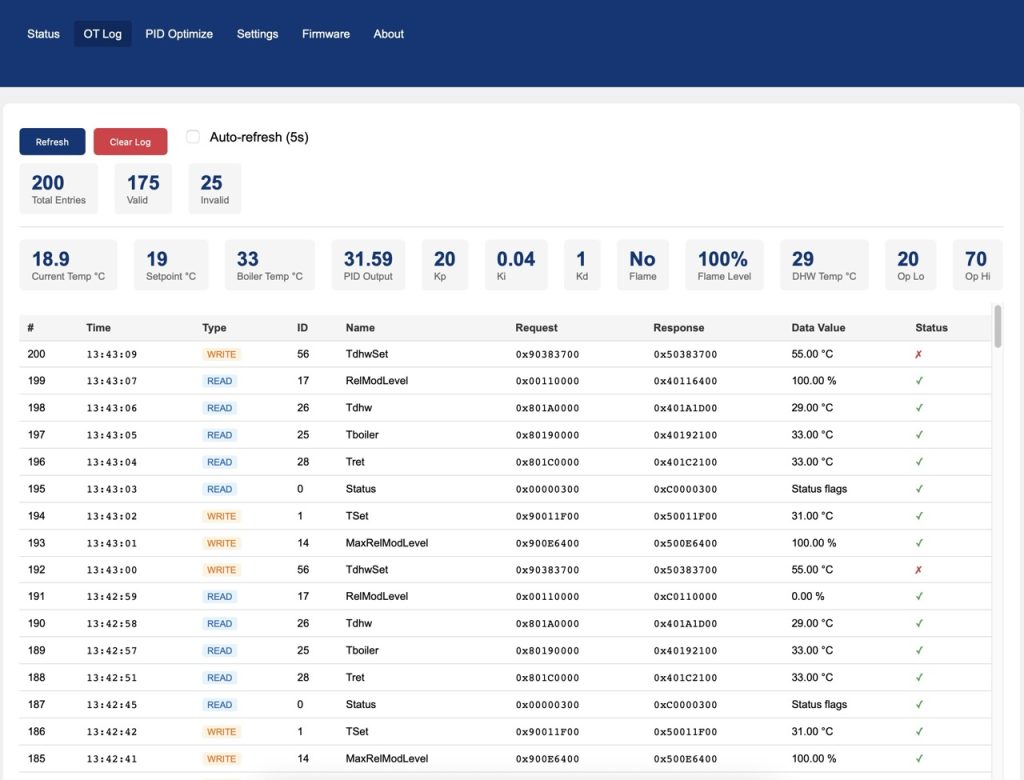Viewport: 1024px width, 780px height.
Task: Open the PID Optimize tab
Action: (179, 34)
